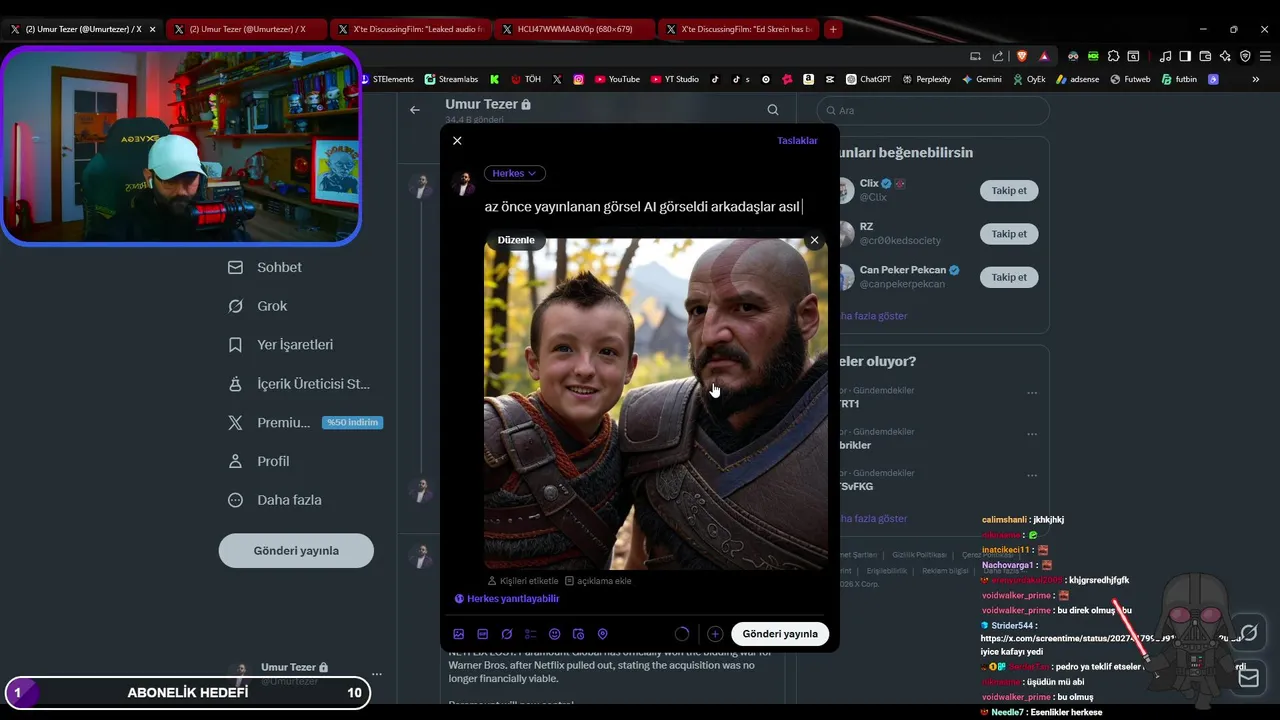This screenshot has height=720, width=1280.
Task: Open the adsense bookmark
Action: tap(1077, 79)
